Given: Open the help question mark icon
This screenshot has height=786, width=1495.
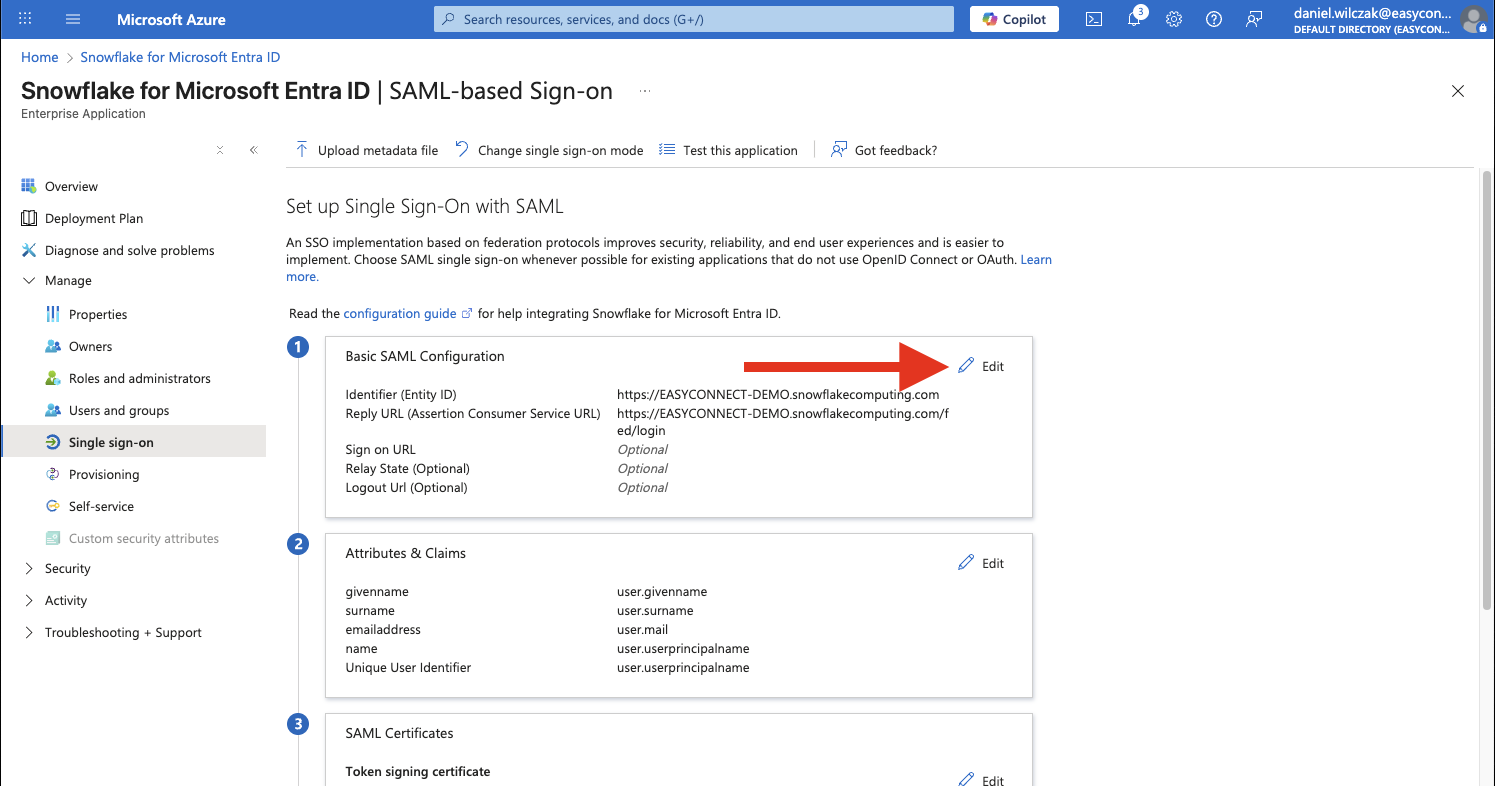Looking at the screenshot, I should [1214, 19].
